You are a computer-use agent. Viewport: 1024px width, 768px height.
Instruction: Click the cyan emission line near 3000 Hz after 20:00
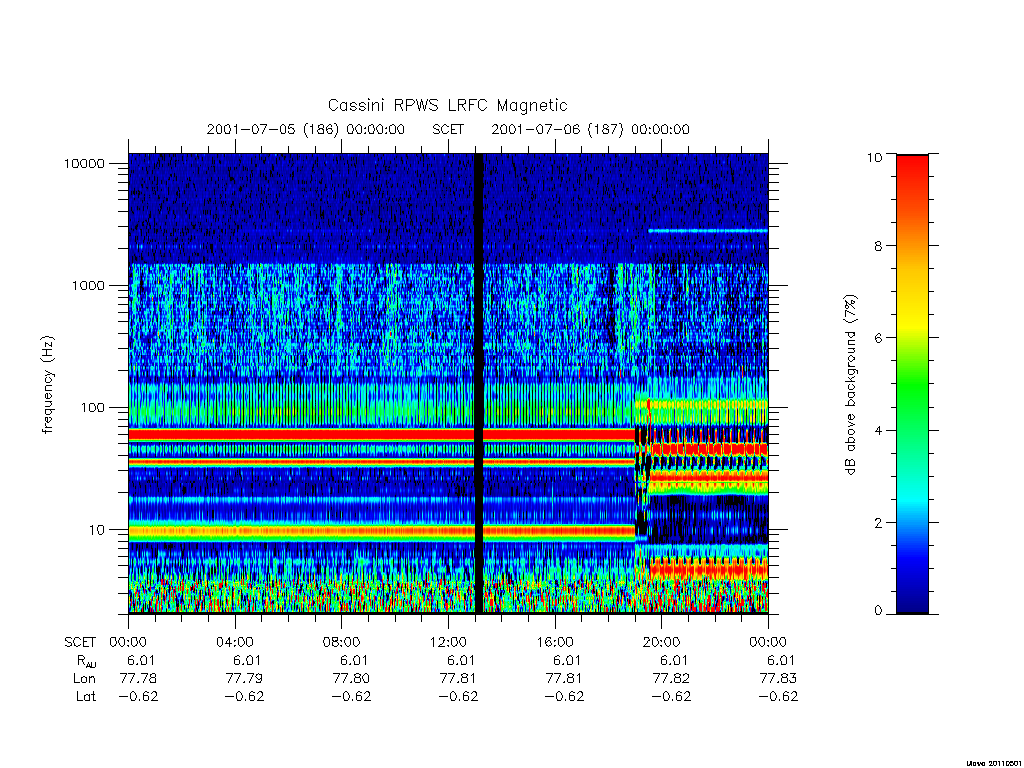(708, 231)
